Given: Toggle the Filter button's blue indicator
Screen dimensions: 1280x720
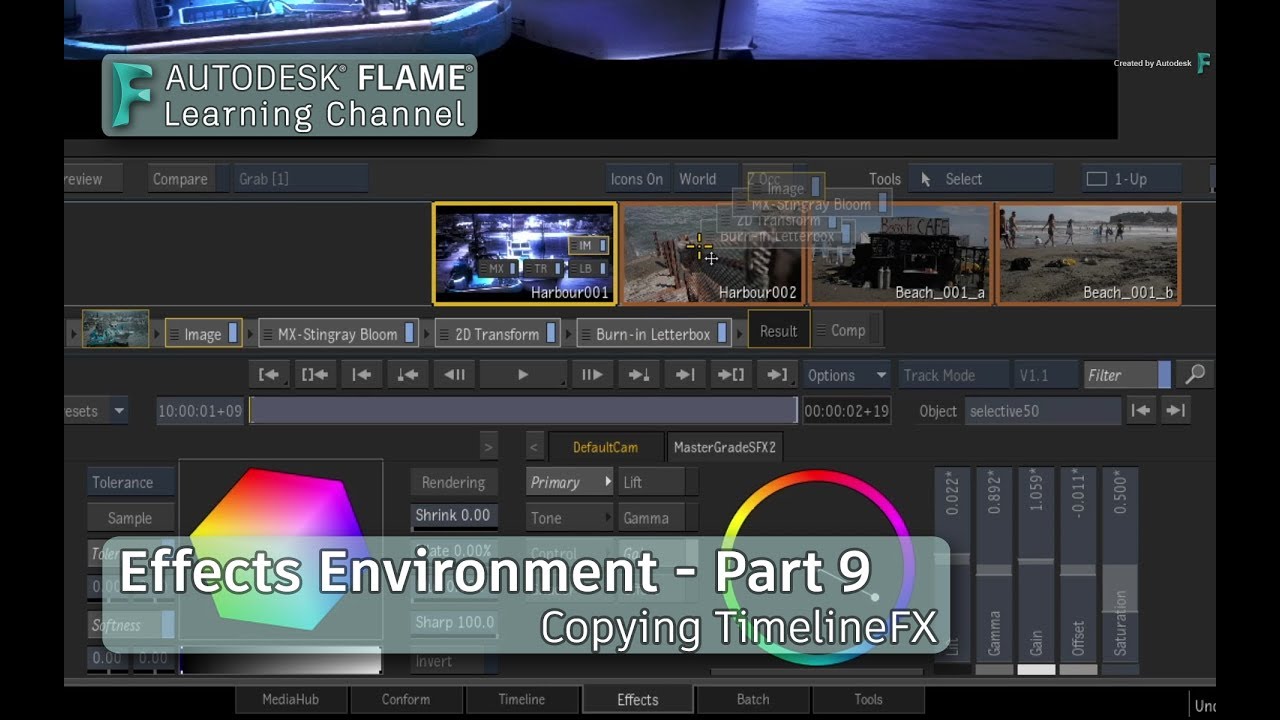Looking at the screenshot, I should click(1164, 375).
